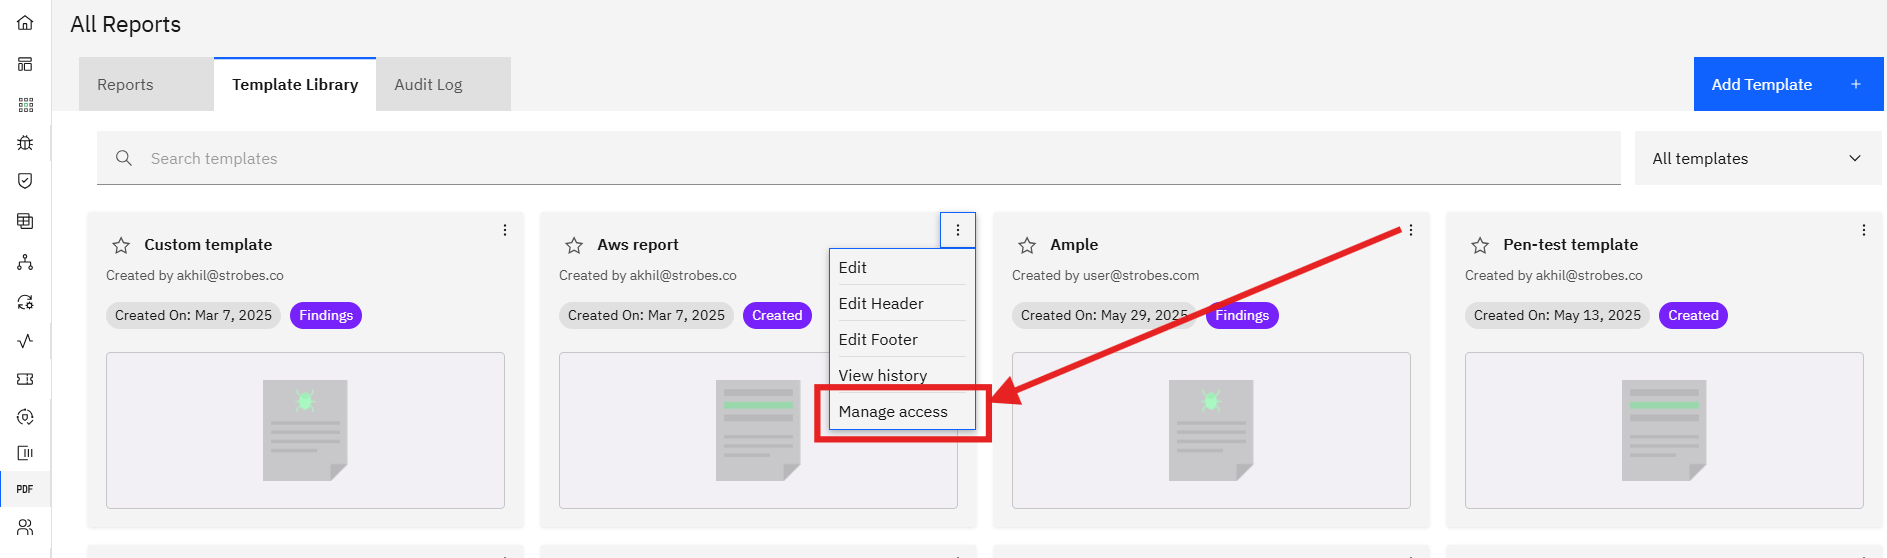Open Pen-test template three-dot menu
Screen dimensions: 1887x558
click(x=1864, y=230)
